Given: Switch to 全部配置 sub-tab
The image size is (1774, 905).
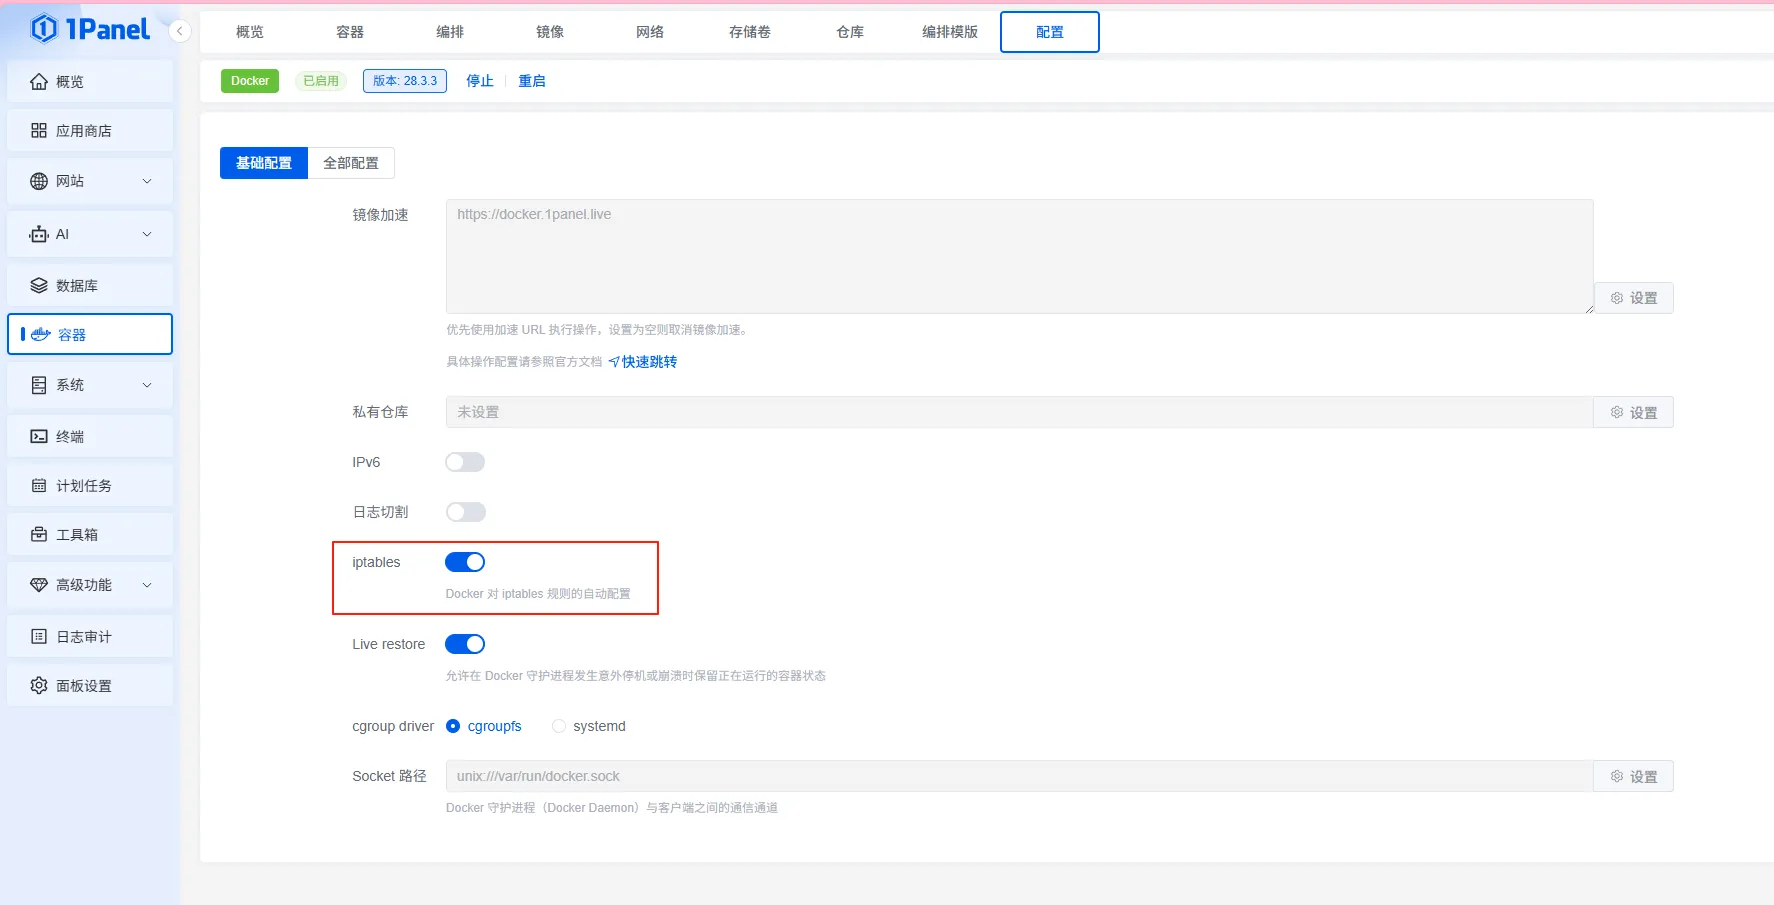Looking at the screenshot, I should click(x=351, y=163).
